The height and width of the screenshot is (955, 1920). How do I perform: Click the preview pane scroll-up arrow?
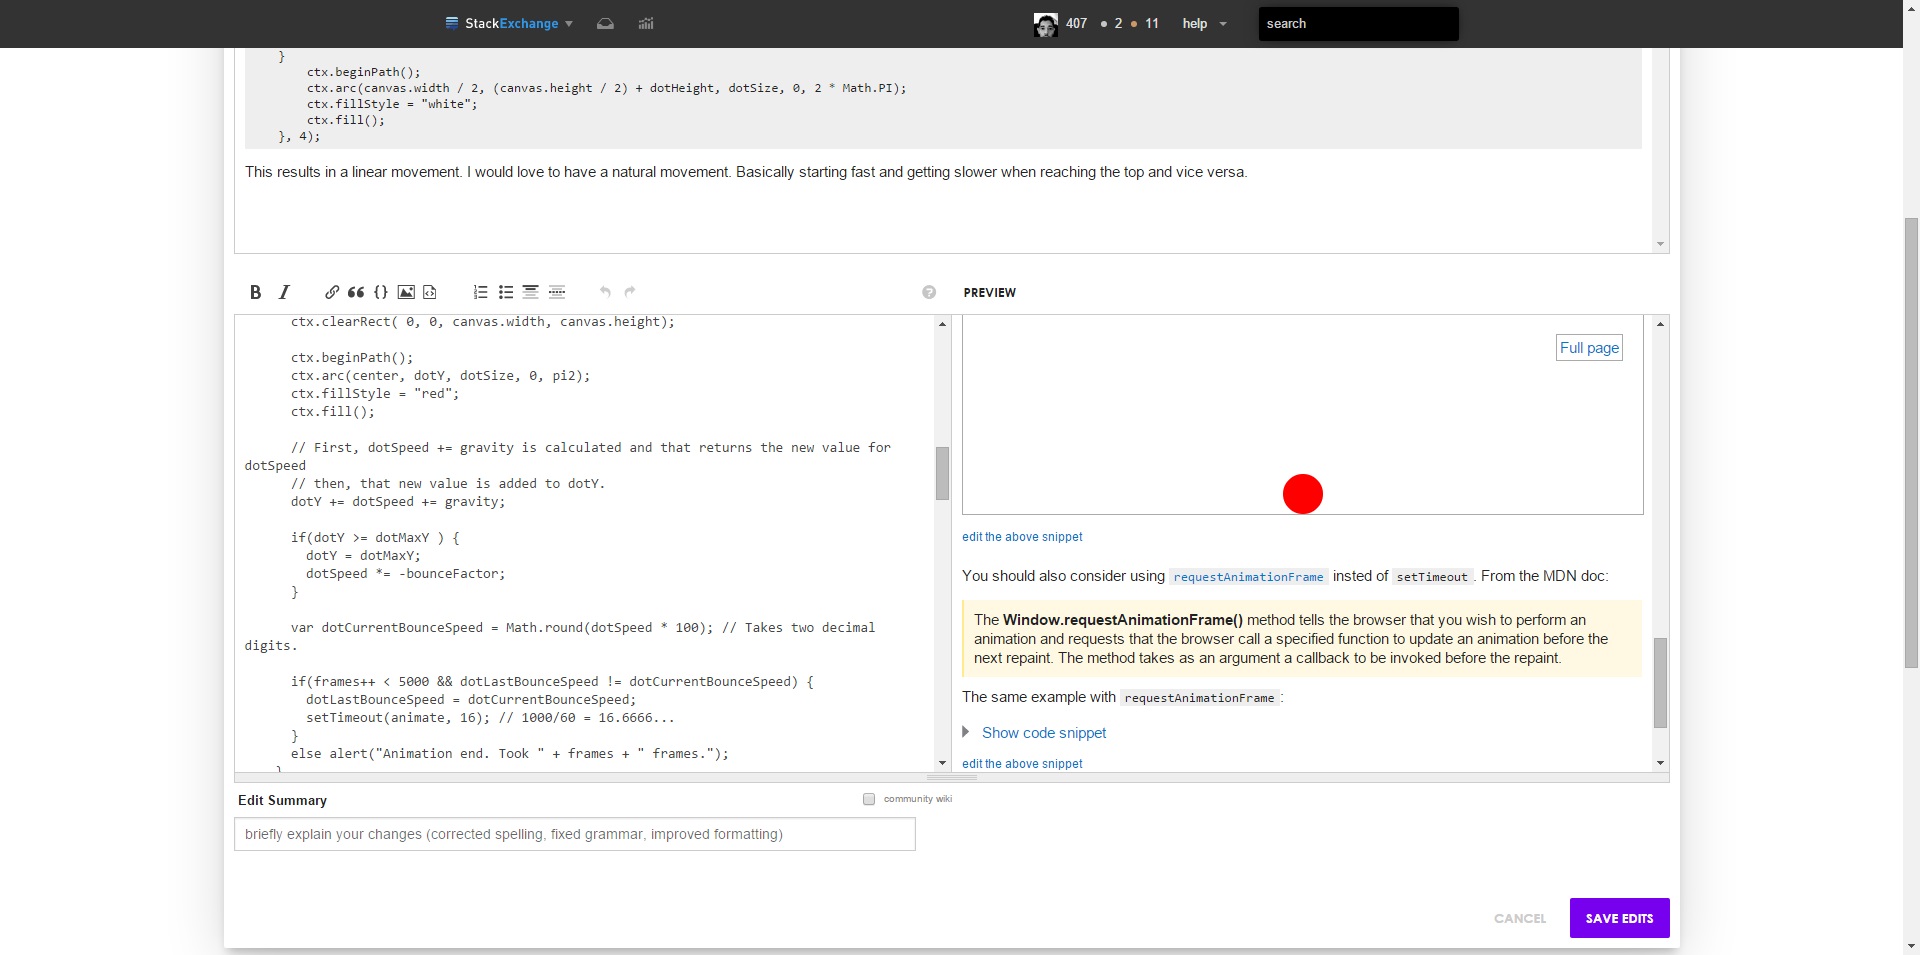pos(1660,324)
